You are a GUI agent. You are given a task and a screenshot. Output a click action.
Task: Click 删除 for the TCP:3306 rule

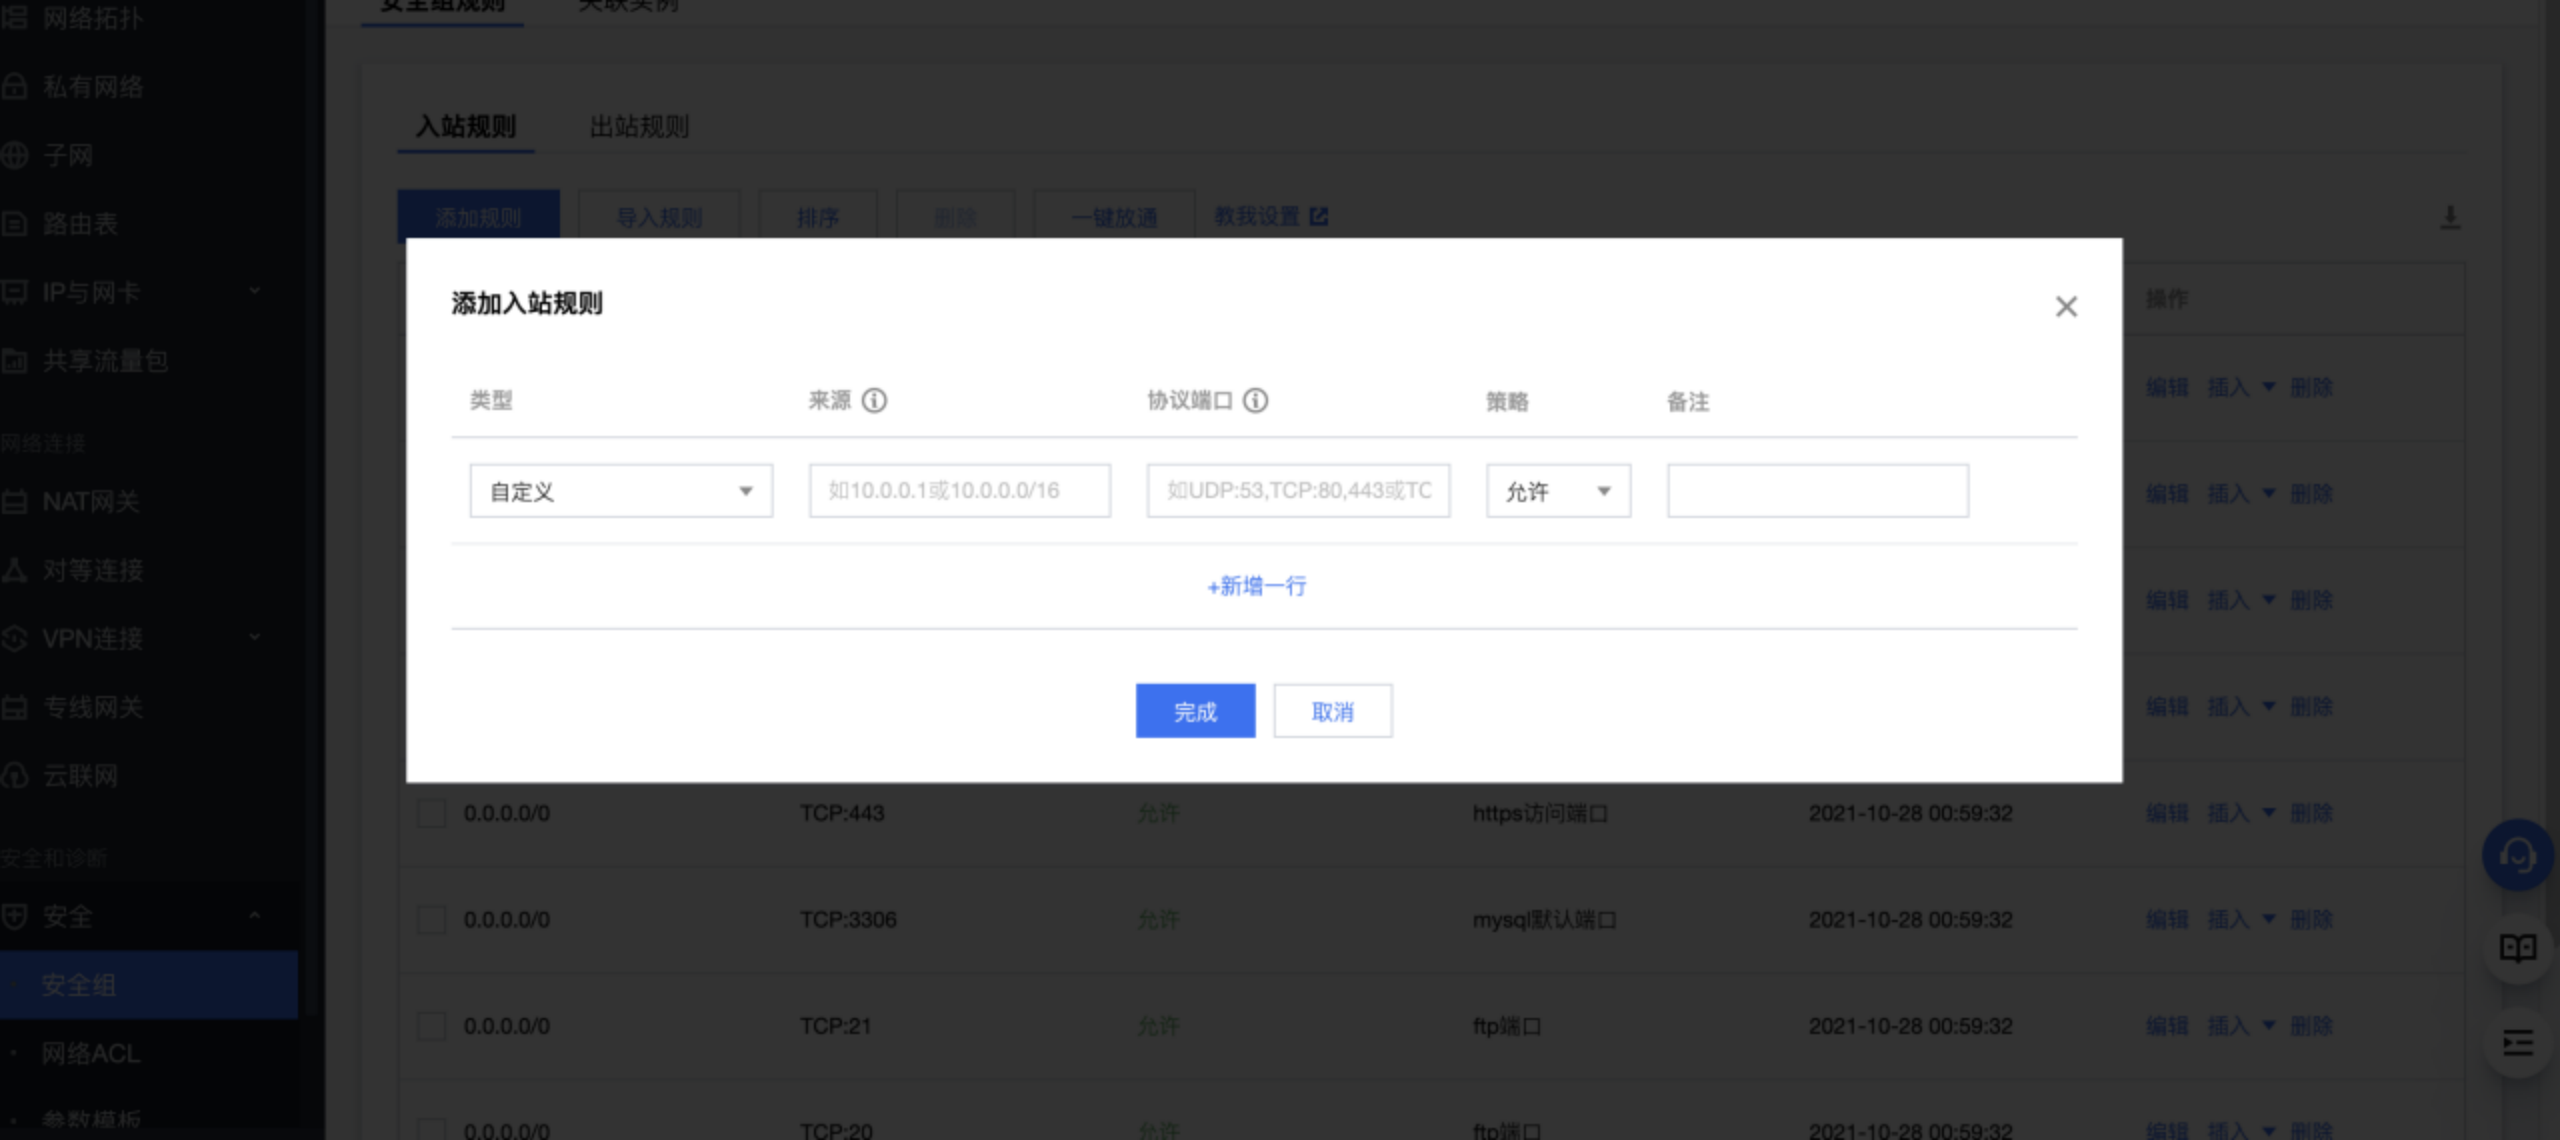(x=2311, y=920)
